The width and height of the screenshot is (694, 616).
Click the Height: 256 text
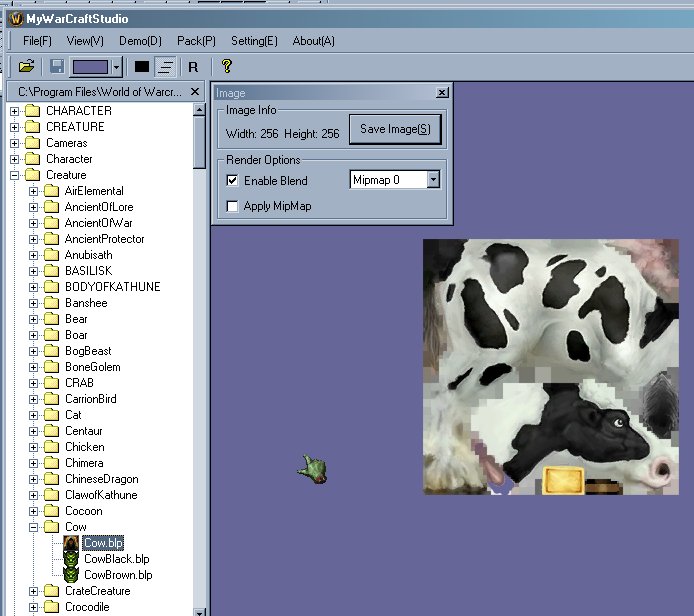pos(312,134)
